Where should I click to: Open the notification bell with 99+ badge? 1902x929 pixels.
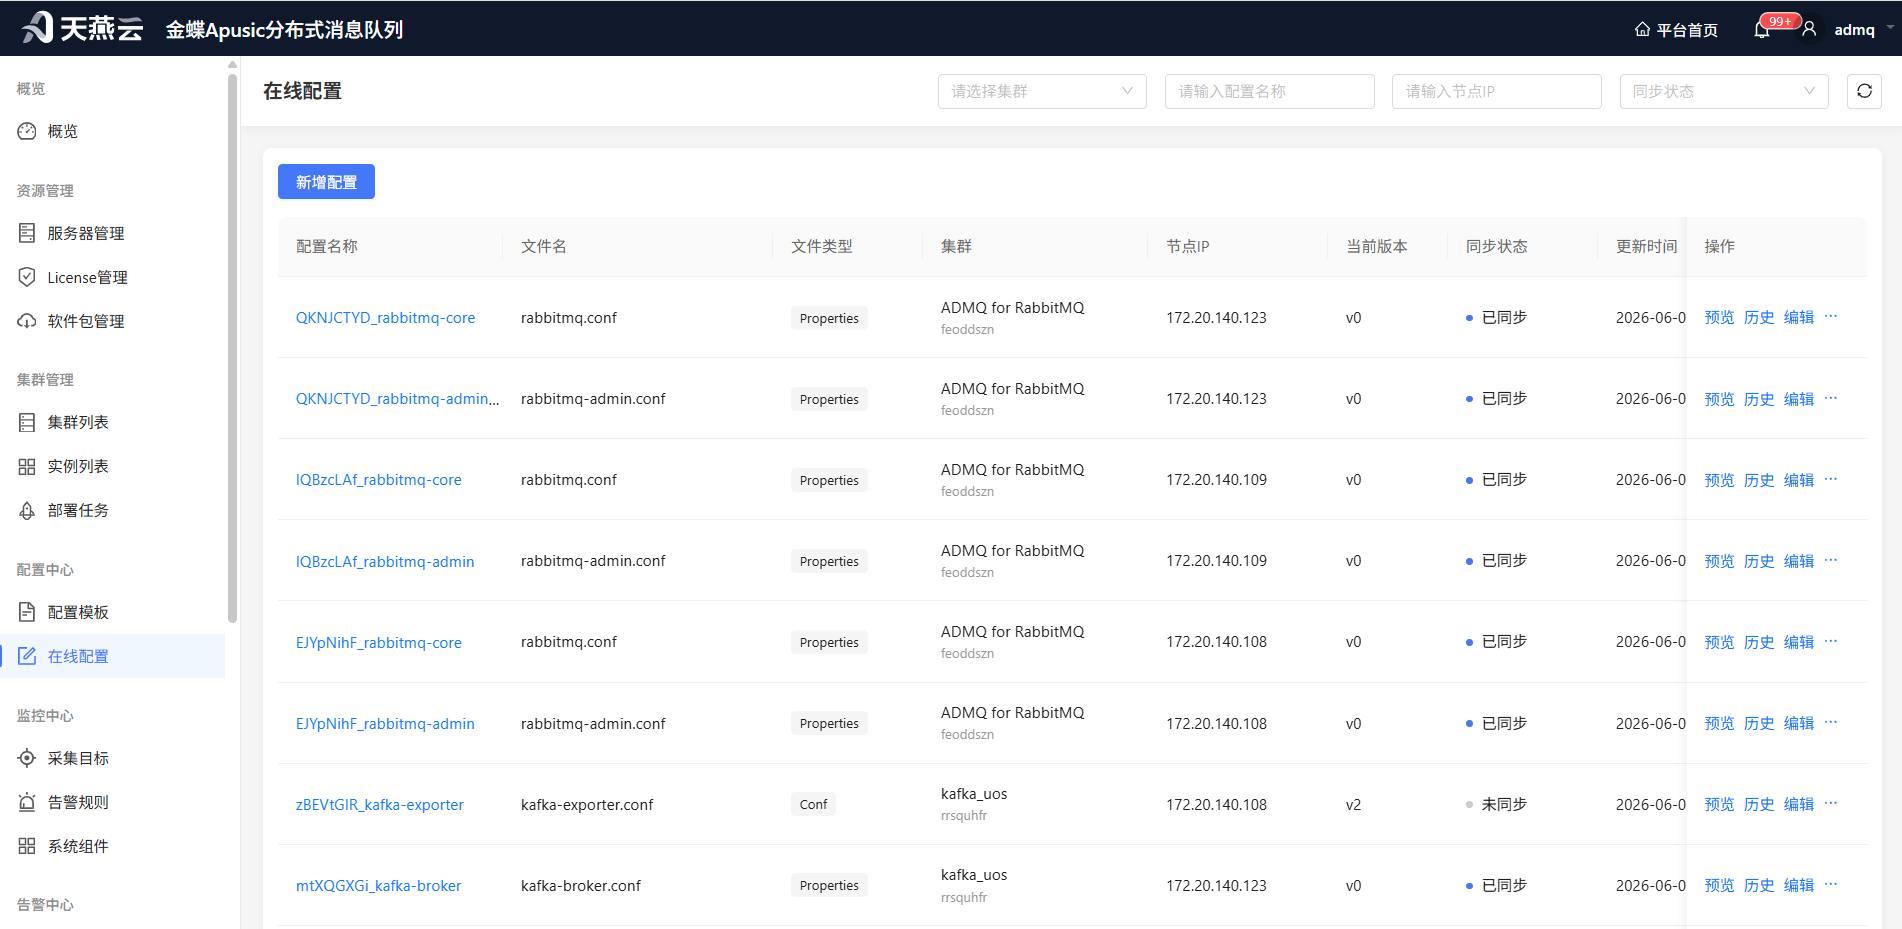(x=1762, y=30)
